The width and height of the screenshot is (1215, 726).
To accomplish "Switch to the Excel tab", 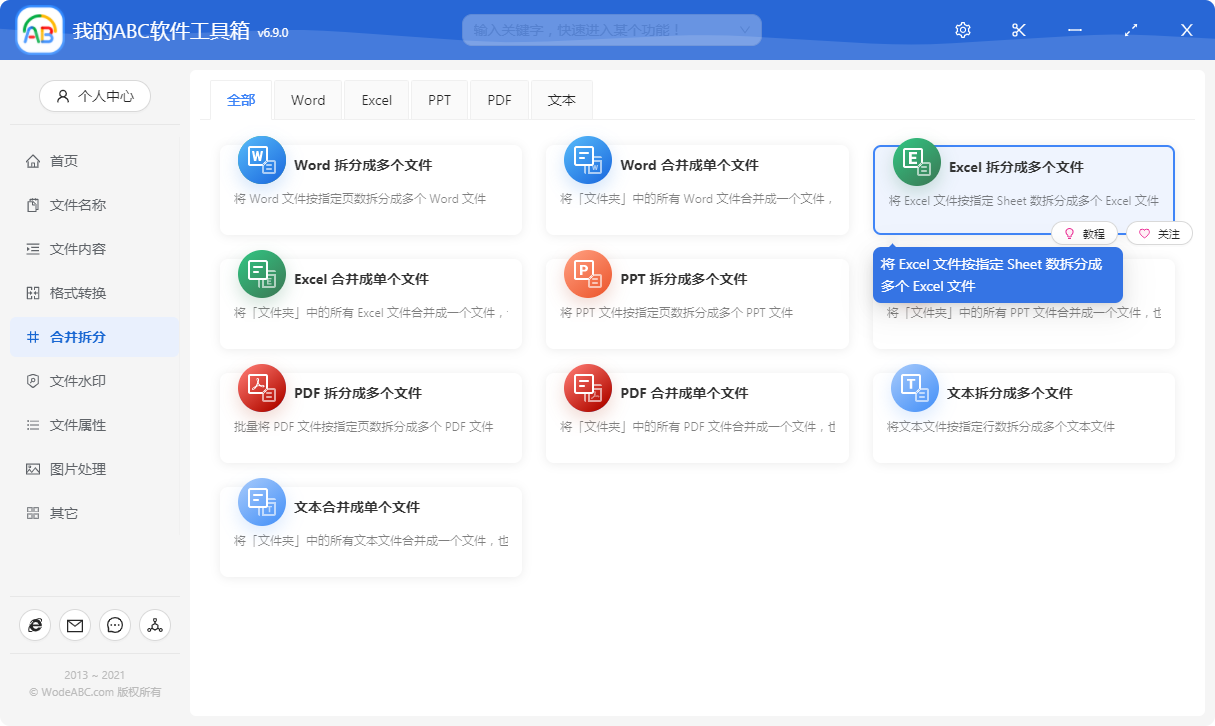I will click(377, 100).
